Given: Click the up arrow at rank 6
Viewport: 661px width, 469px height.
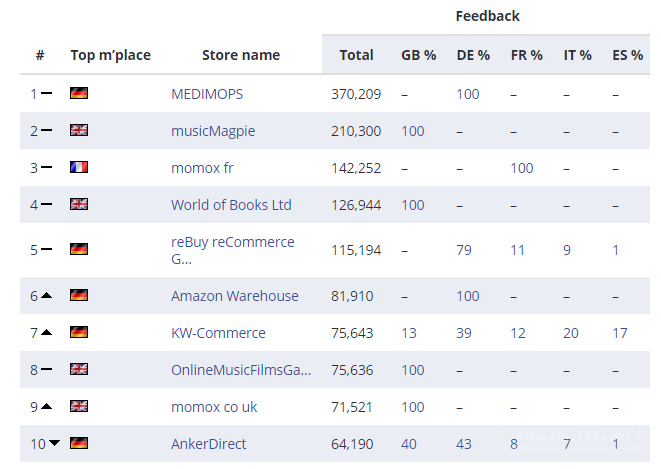Looking at the screenshot, I should click(x=47, y=295).
